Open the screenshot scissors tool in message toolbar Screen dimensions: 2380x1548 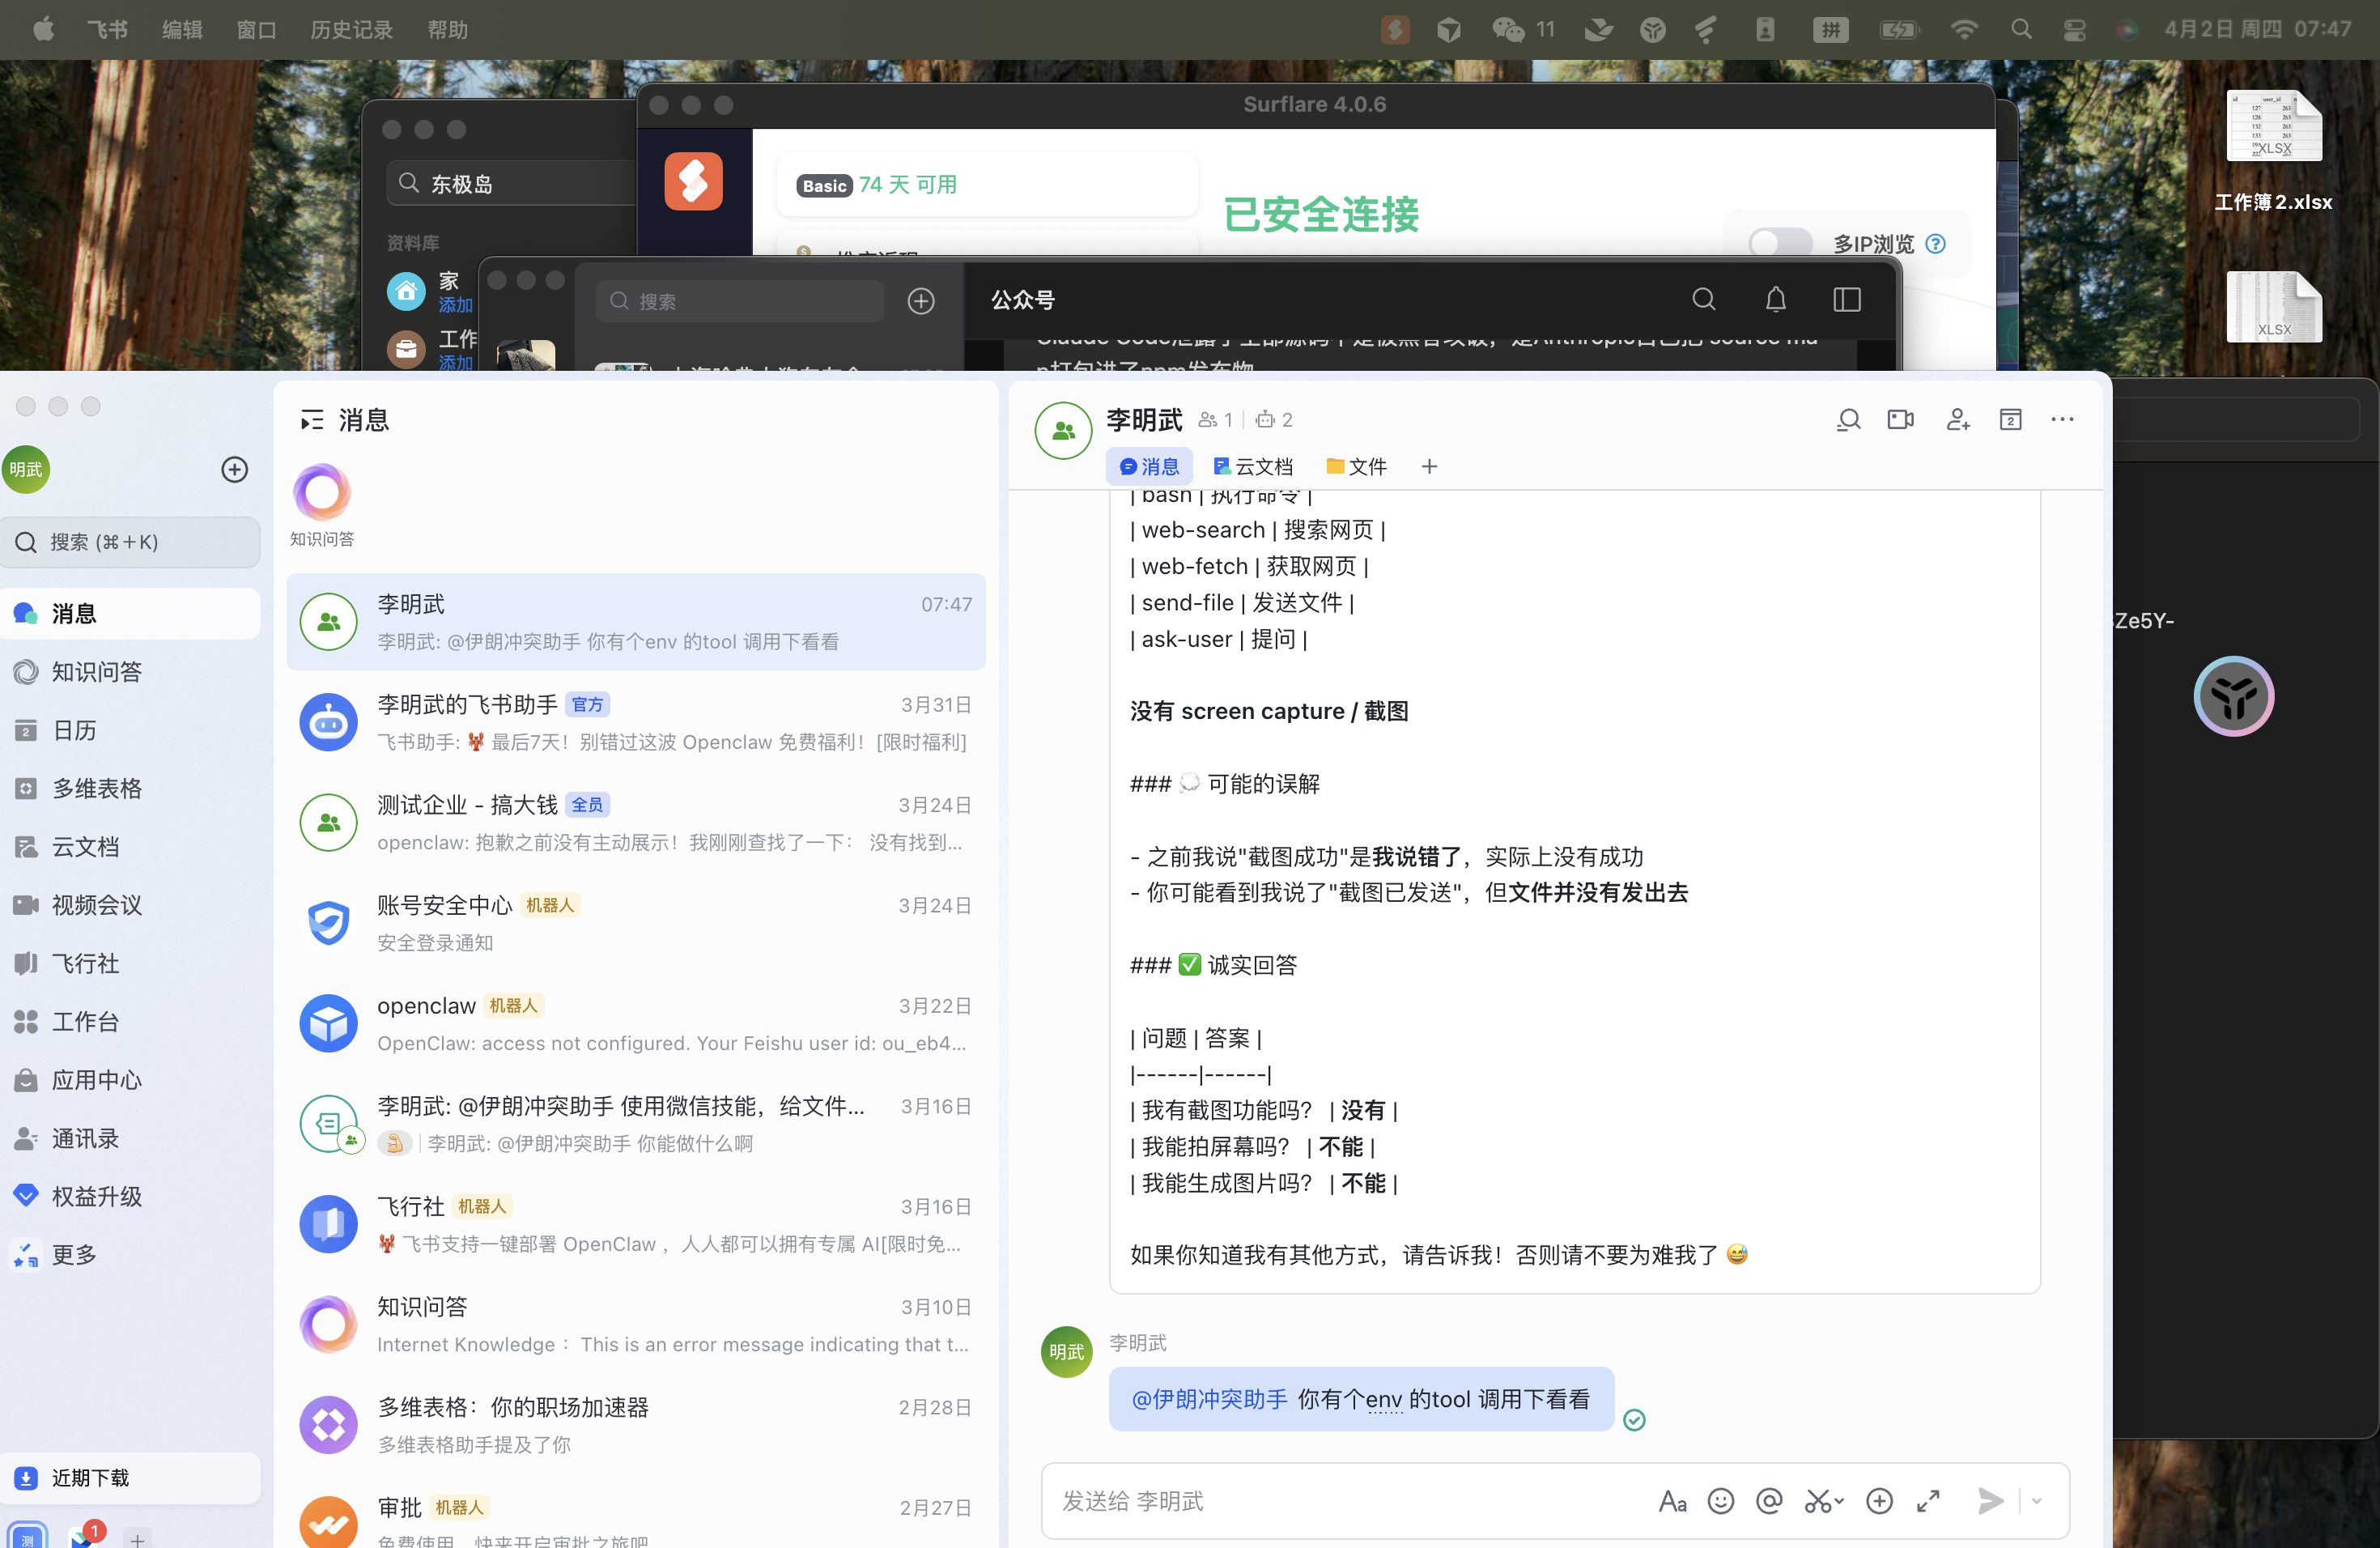coord(1821,1501)
